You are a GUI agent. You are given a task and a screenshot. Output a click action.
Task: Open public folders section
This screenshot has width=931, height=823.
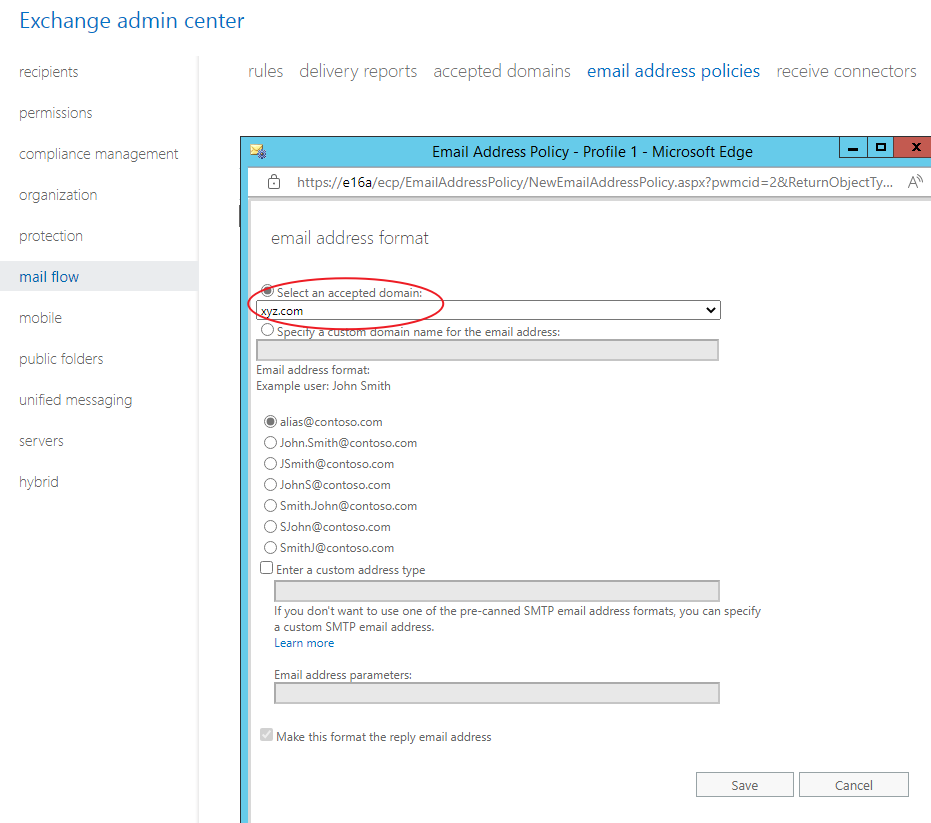pos(61,359)
